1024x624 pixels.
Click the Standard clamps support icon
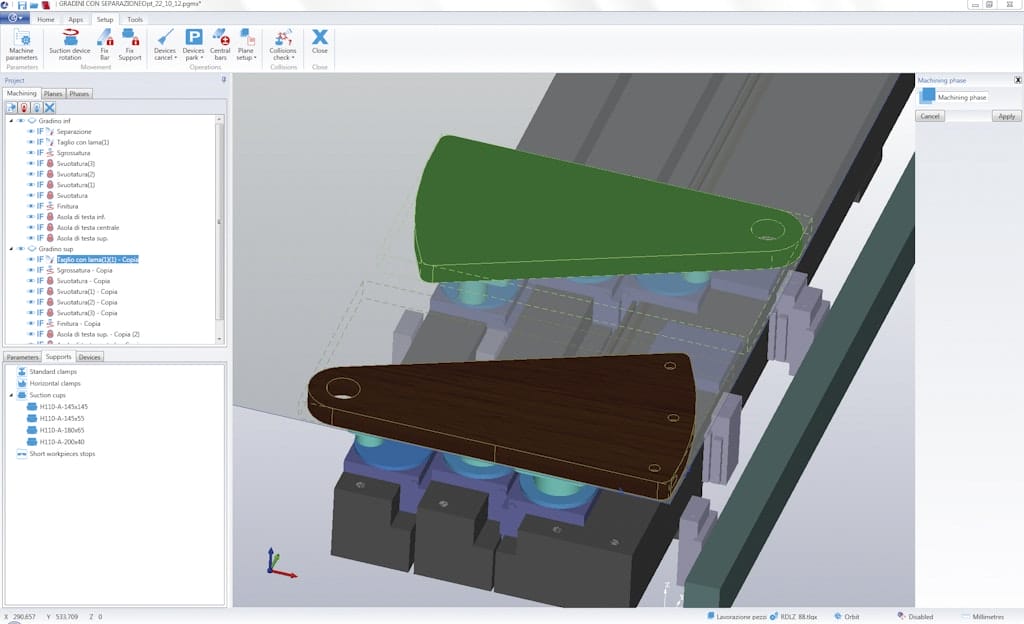pos(21,371)
